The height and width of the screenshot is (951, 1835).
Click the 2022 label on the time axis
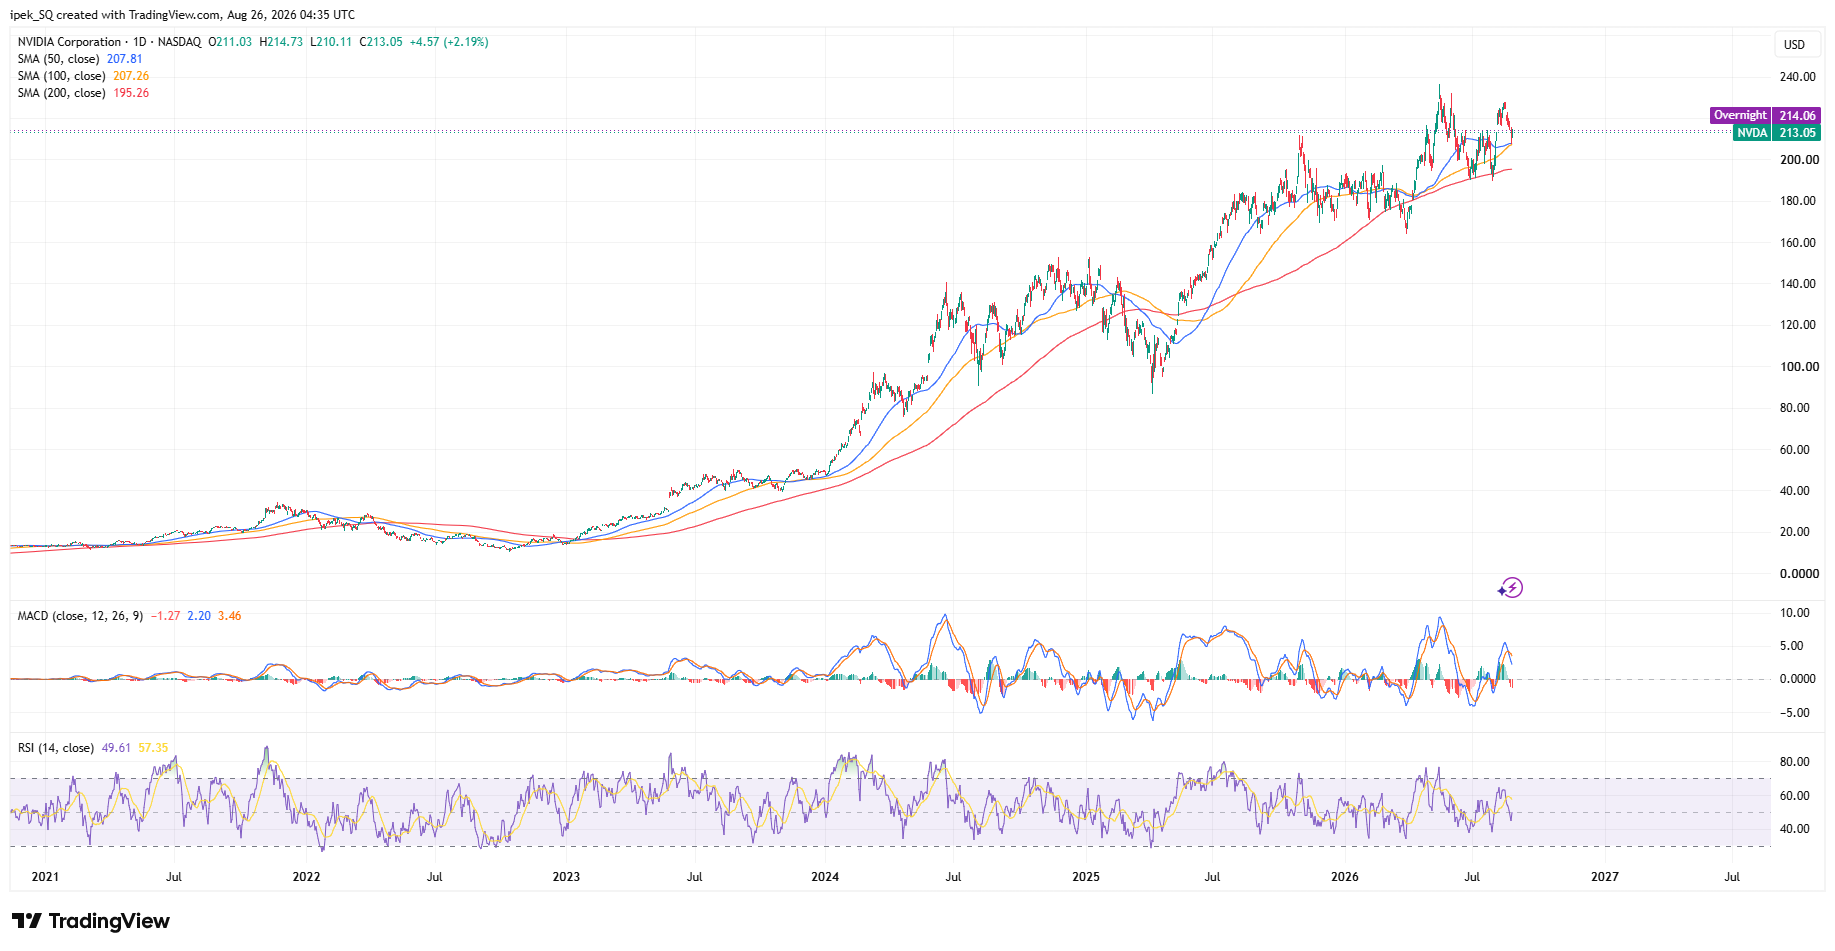point(306,877)
